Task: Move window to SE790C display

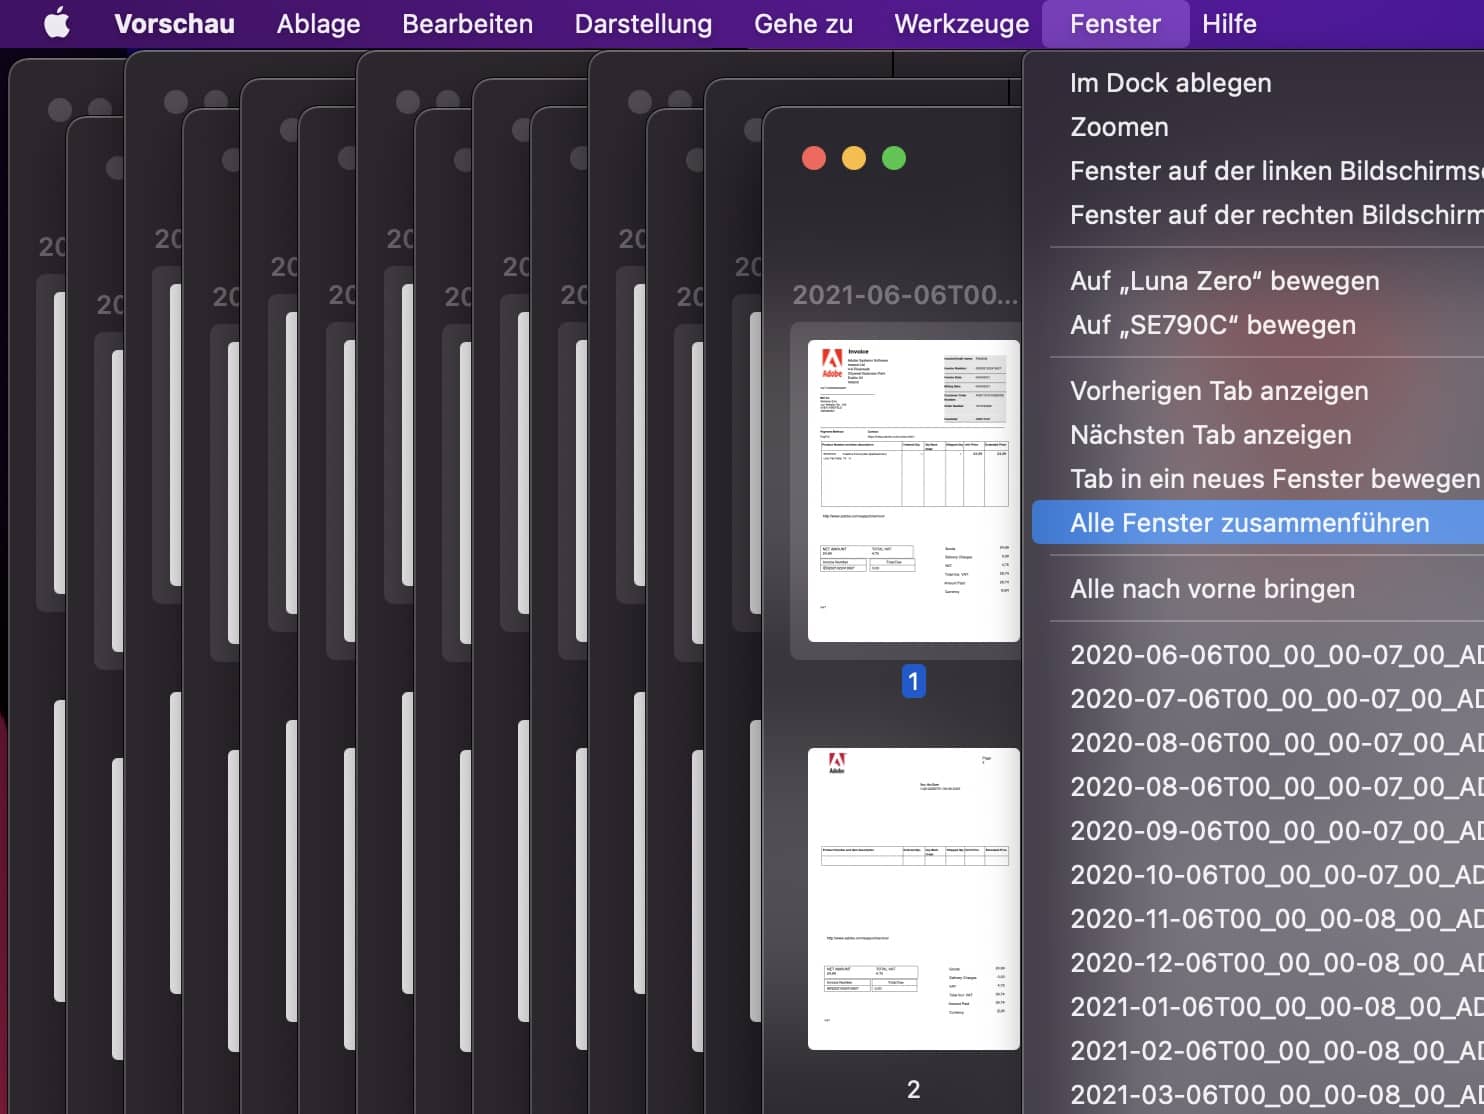Action: [x=1258, y=325]
